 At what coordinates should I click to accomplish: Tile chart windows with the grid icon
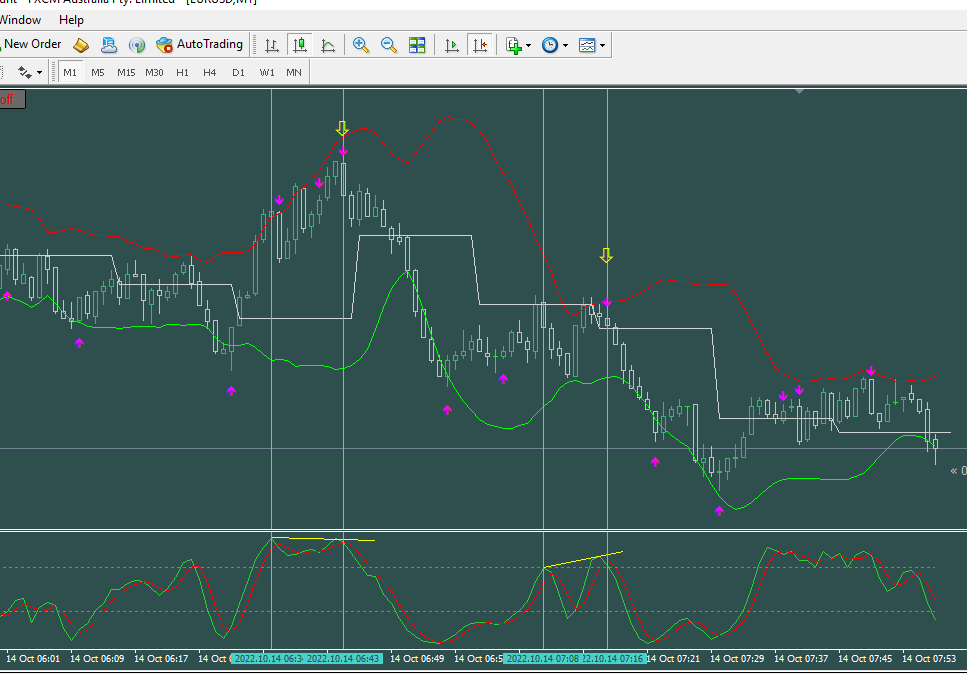click(x=417, y=45)
